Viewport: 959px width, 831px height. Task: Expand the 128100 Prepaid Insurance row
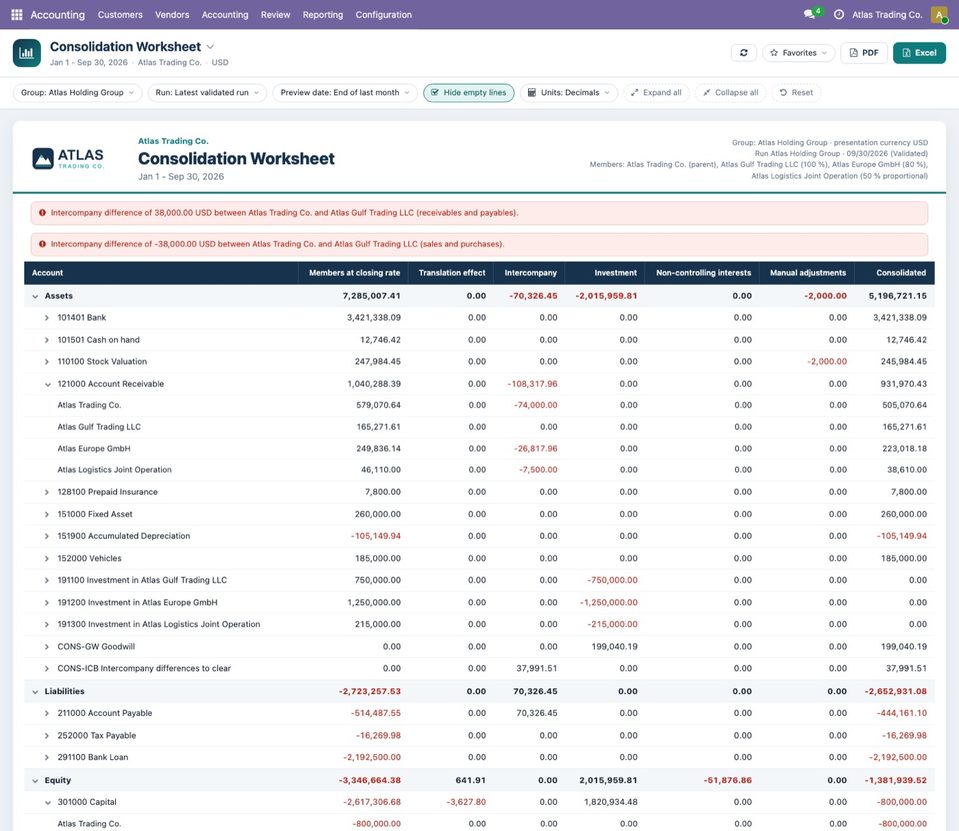pos(46,492)
